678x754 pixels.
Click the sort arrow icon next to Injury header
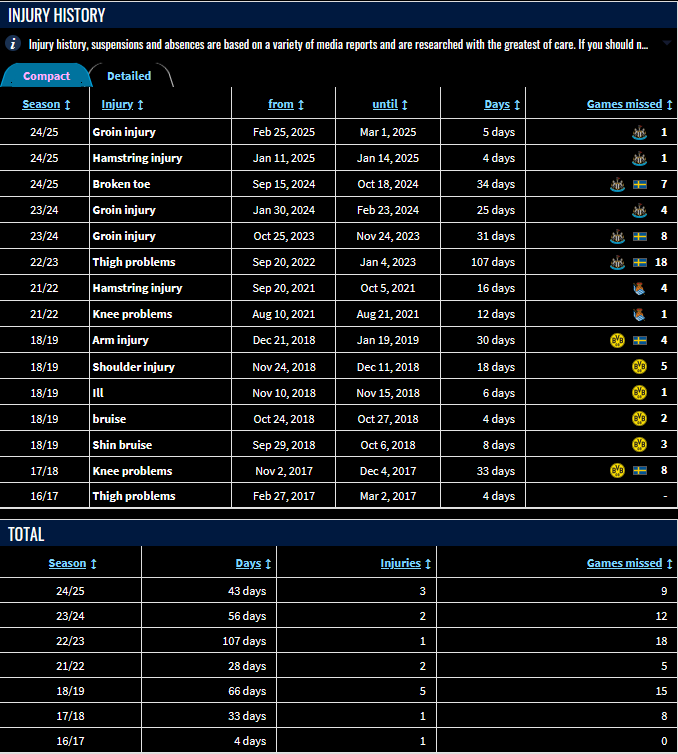(140, 105)
